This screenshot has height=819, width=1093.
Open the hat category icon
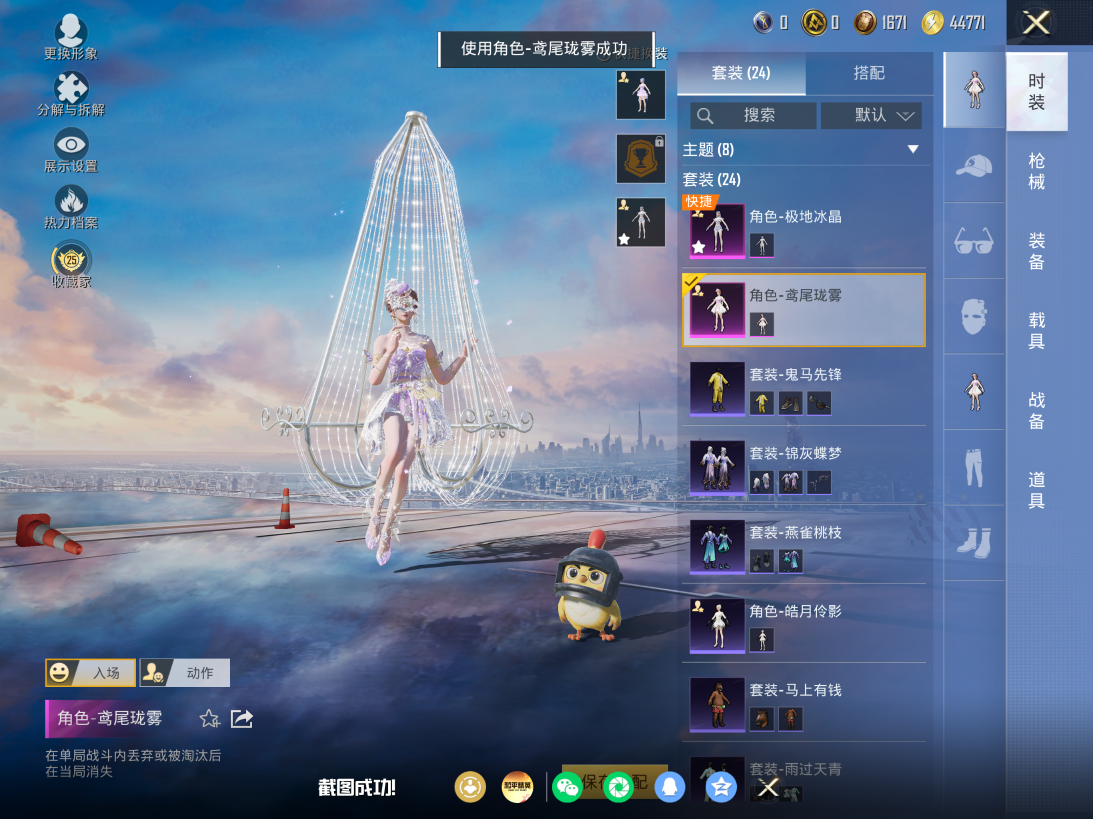point(974,166)
